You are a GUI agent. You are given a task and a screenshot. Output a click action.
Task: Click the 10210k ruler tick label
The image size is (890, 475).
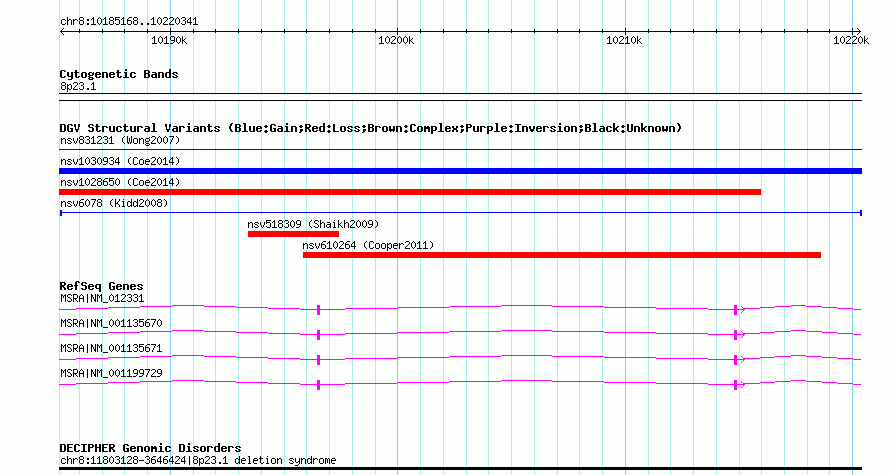pos(624,40)
